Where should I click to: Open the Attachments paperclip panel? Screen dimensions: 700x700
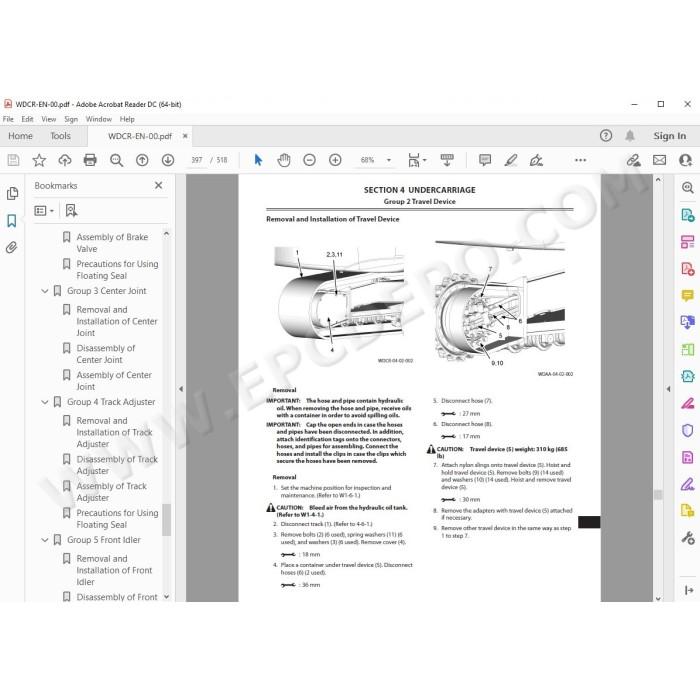12,247
